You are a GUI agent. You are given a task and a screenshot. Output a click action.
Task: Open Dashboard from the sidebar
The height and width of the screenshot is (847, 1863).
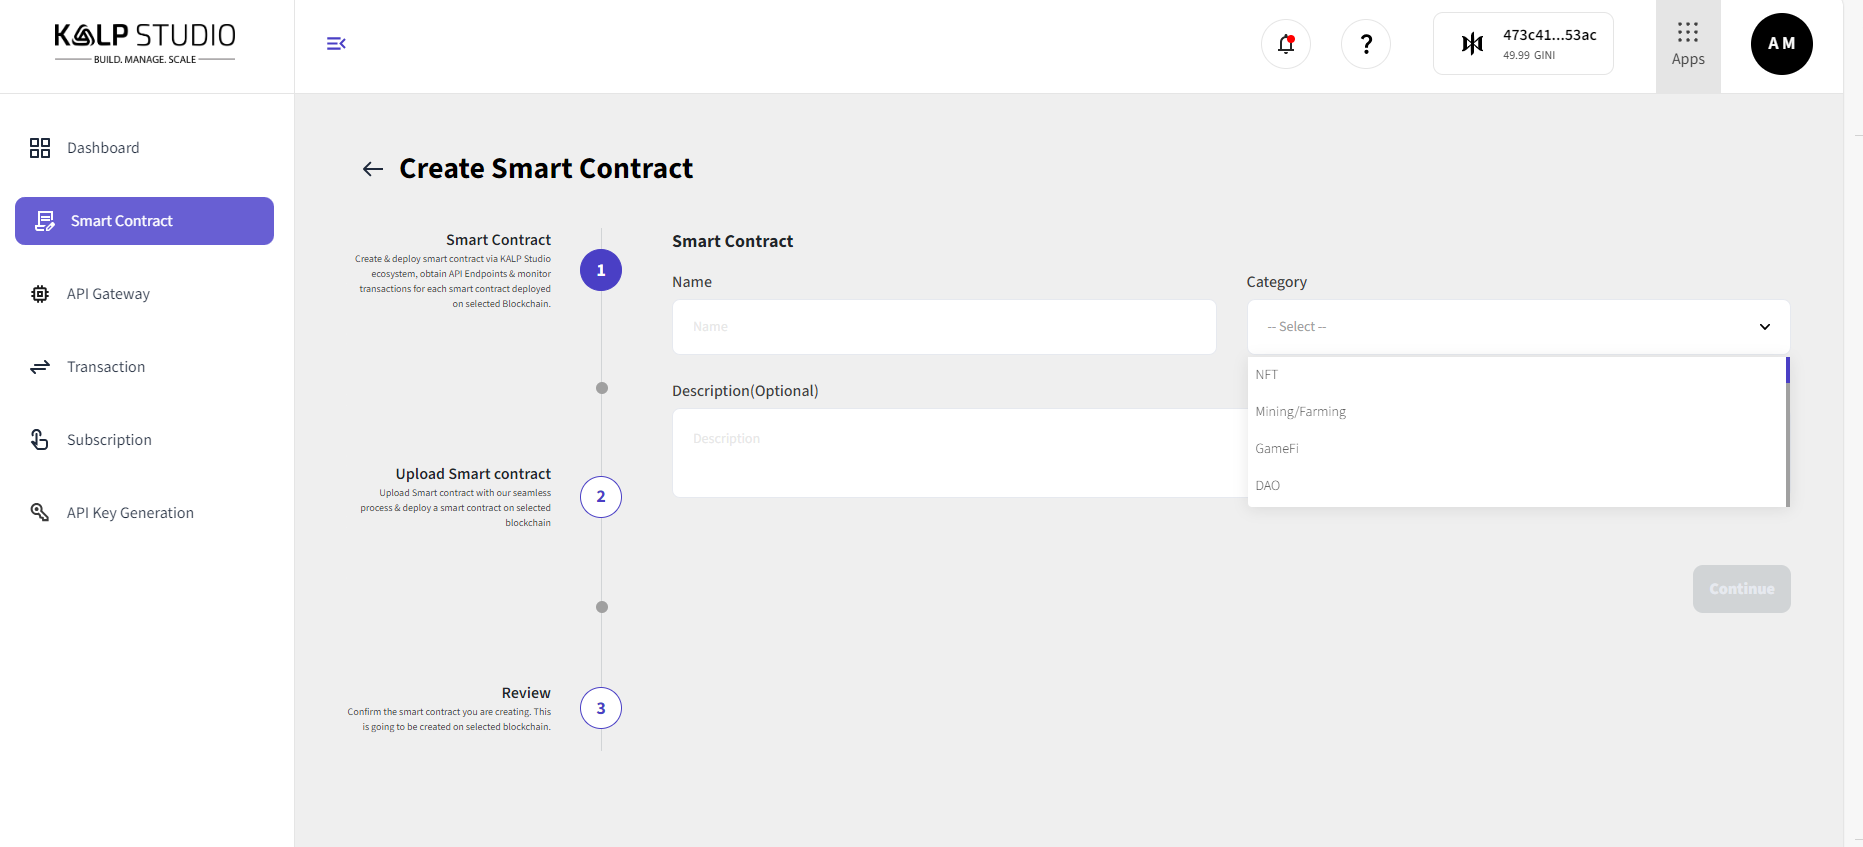click(103, 148)
